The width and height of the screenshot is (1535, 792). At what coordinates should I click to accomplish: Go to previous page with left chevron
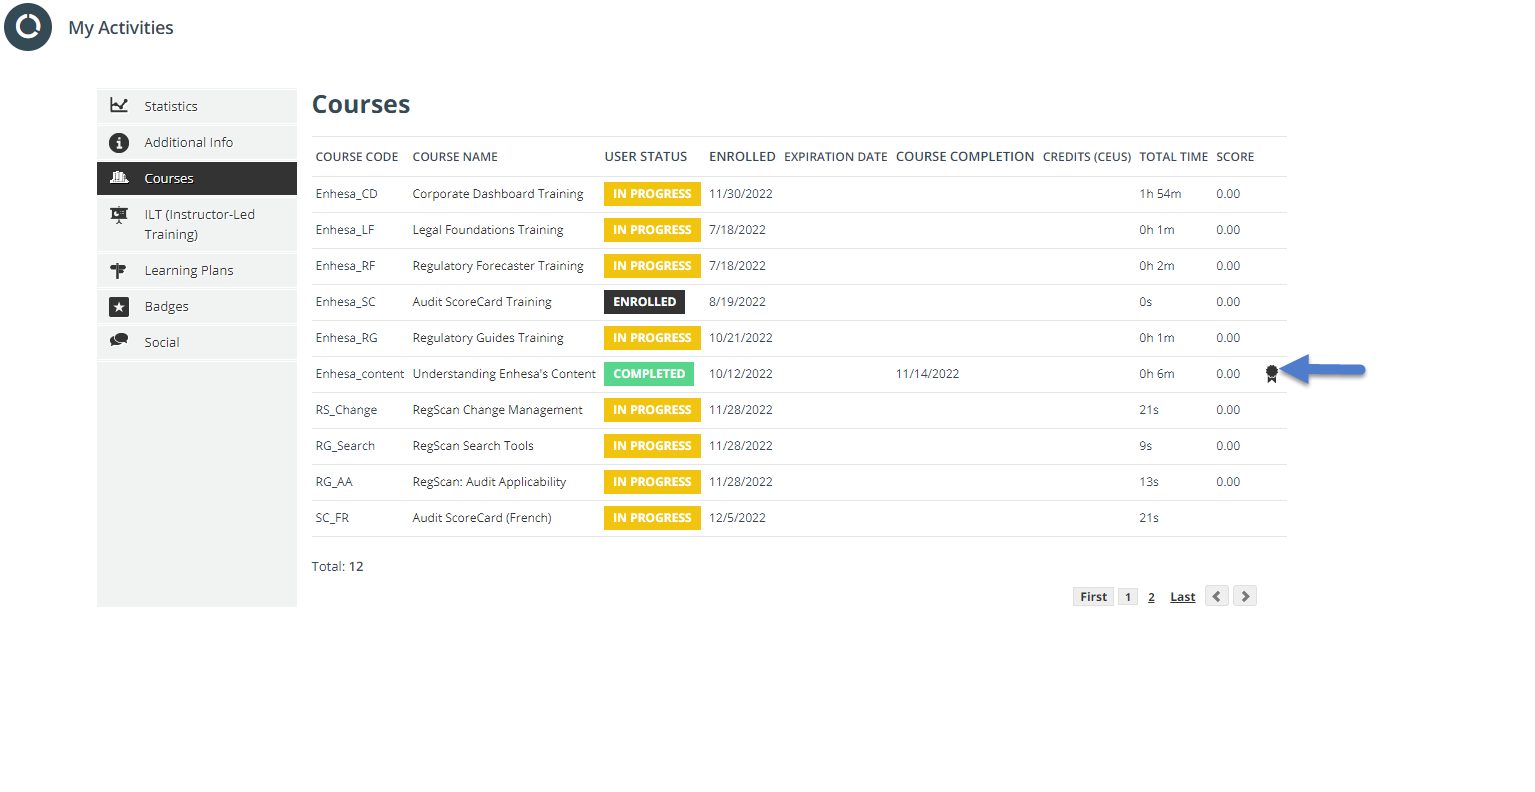(x=1217, y=596)
